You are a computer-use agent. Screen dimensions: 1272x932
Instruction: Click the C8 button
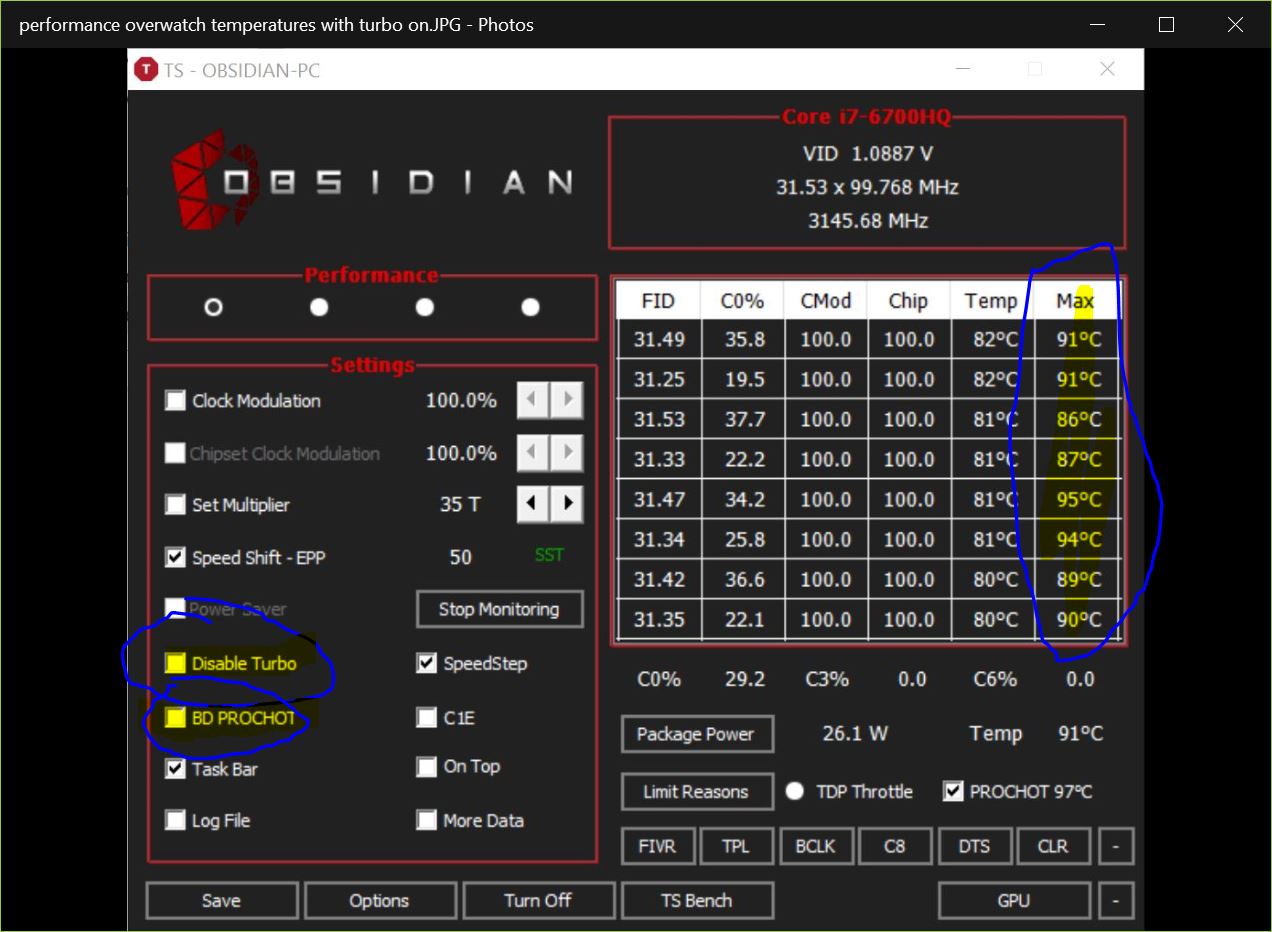coord(894,846)
